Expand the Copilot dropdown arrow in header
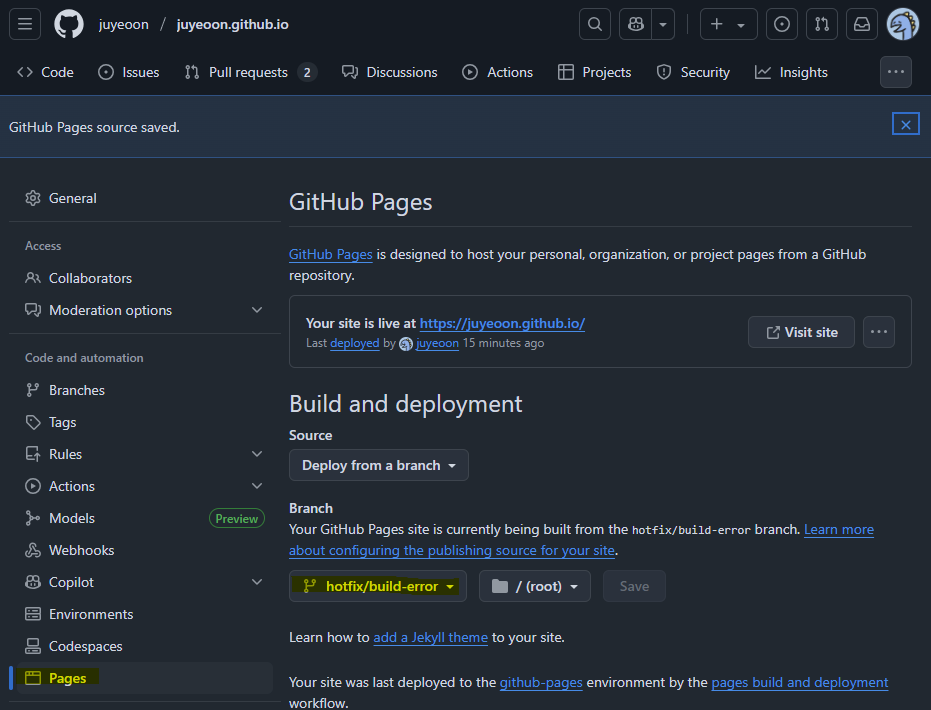The width and height of the screenshot is (931, 710). (663, 24)
